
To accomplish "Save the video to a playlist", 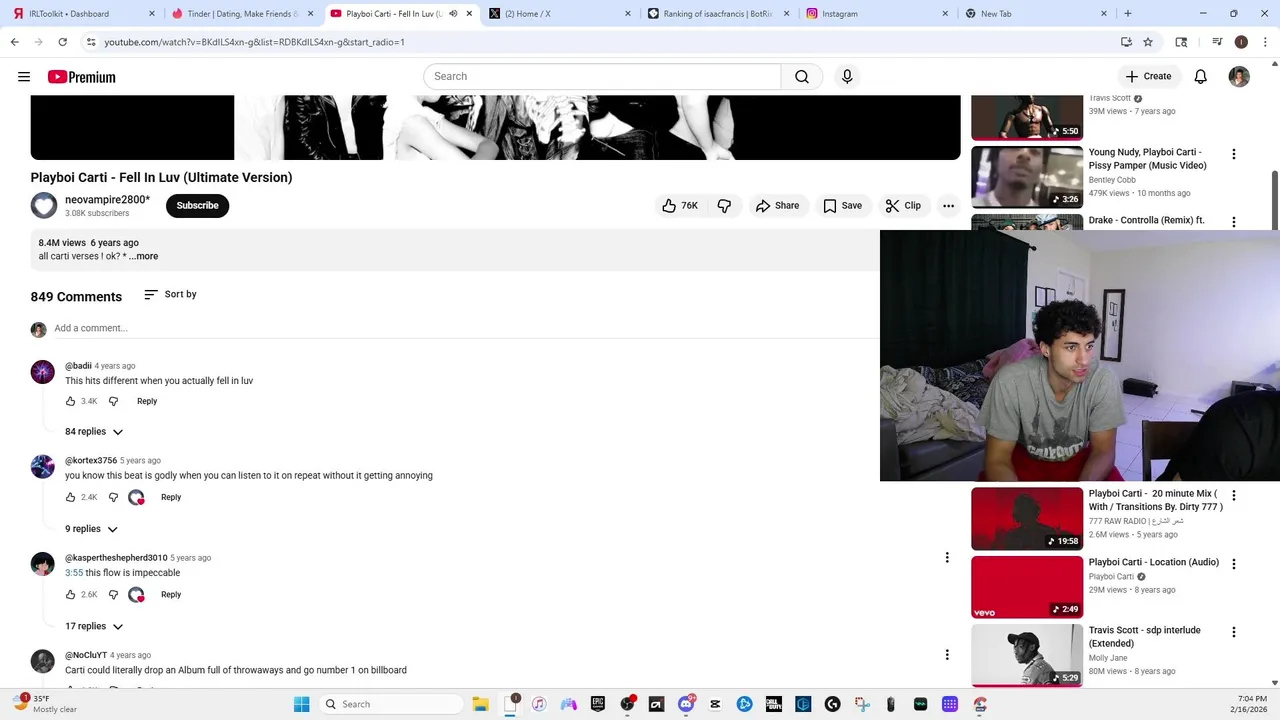I will pos(842,206).
